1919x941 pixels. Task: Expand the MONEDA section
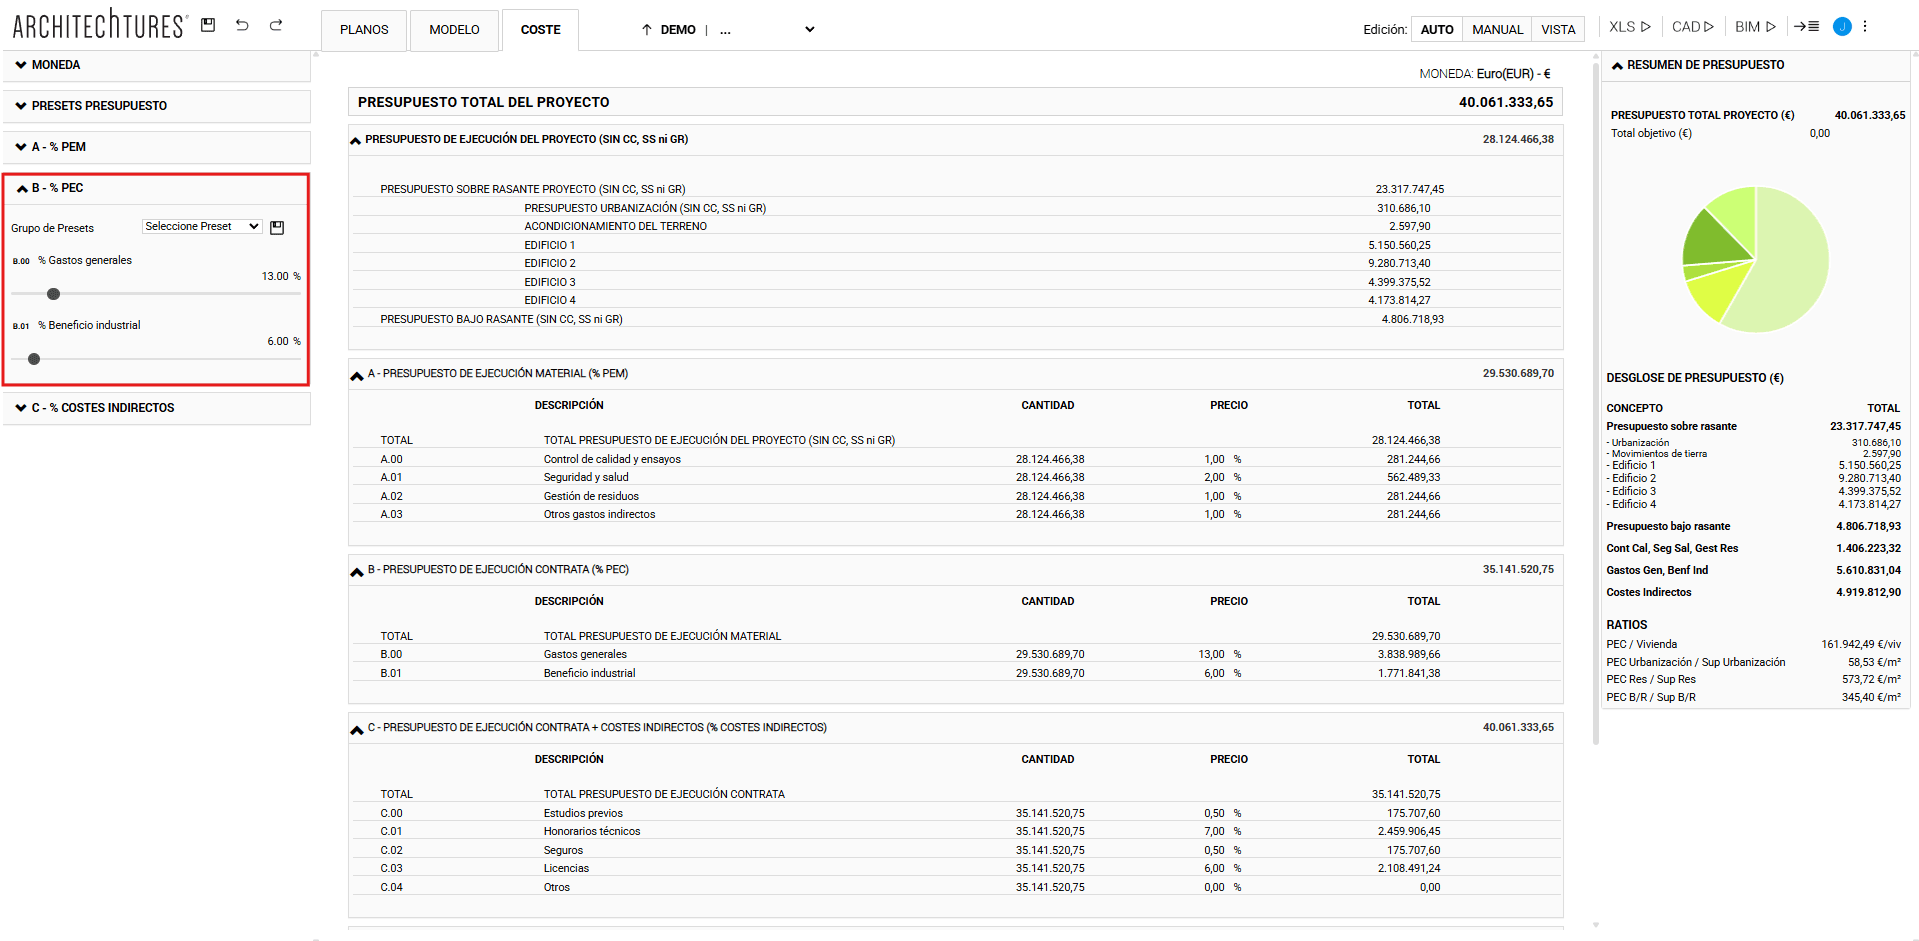pyautogui.click(x=56, y=65)
